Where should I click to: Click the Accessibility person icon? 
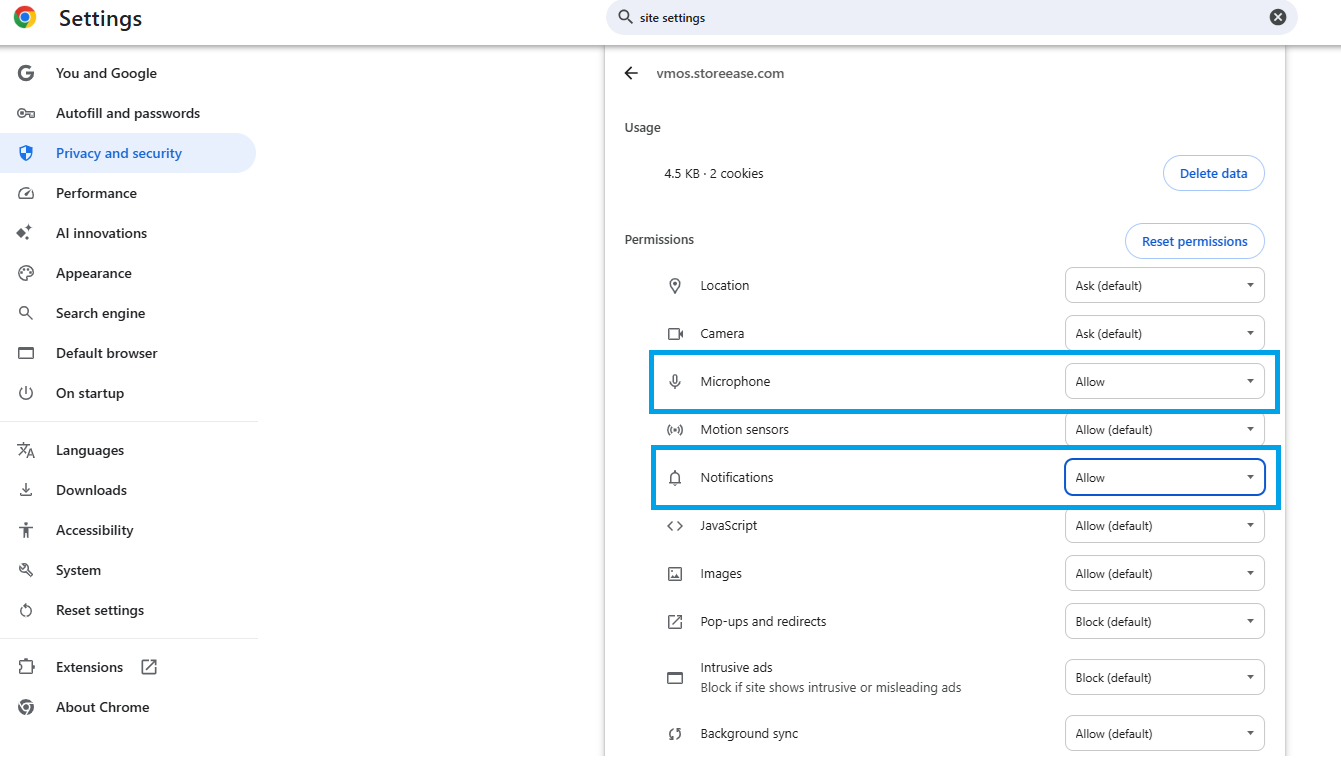[x=26, y=530]
